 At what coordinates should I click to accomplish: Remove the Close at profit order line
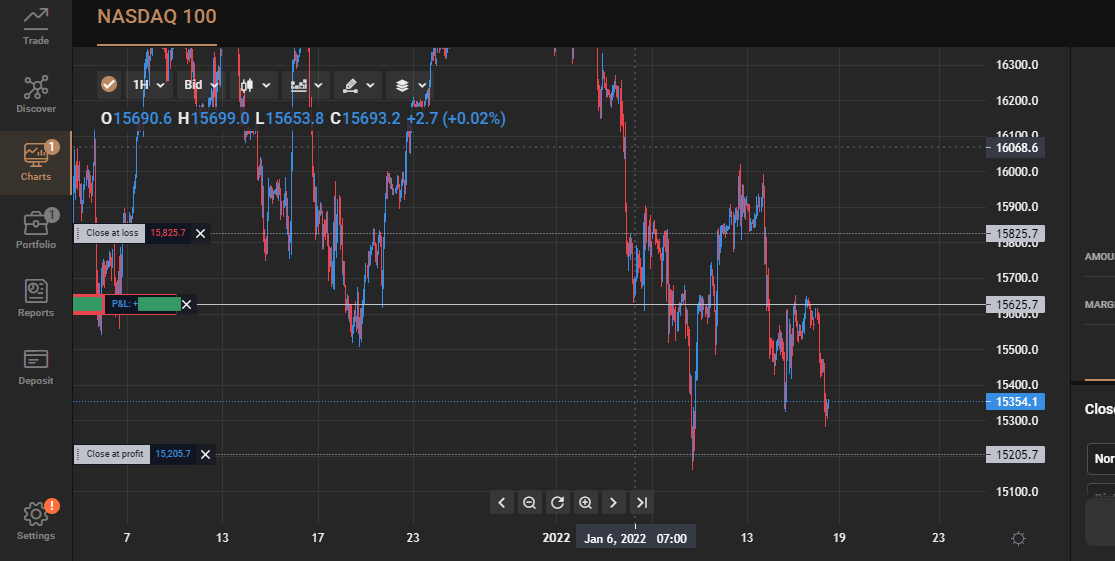(x=206, y=454)
